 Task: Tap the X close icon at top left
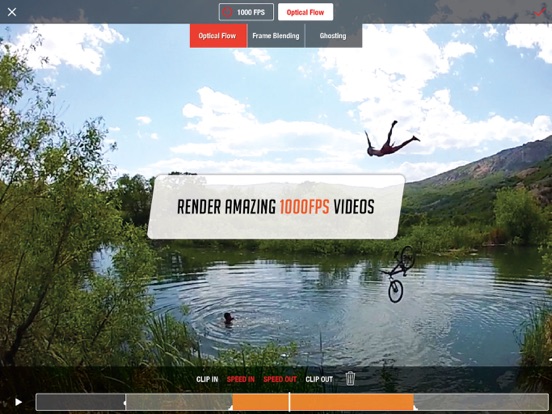coord(12,12)
